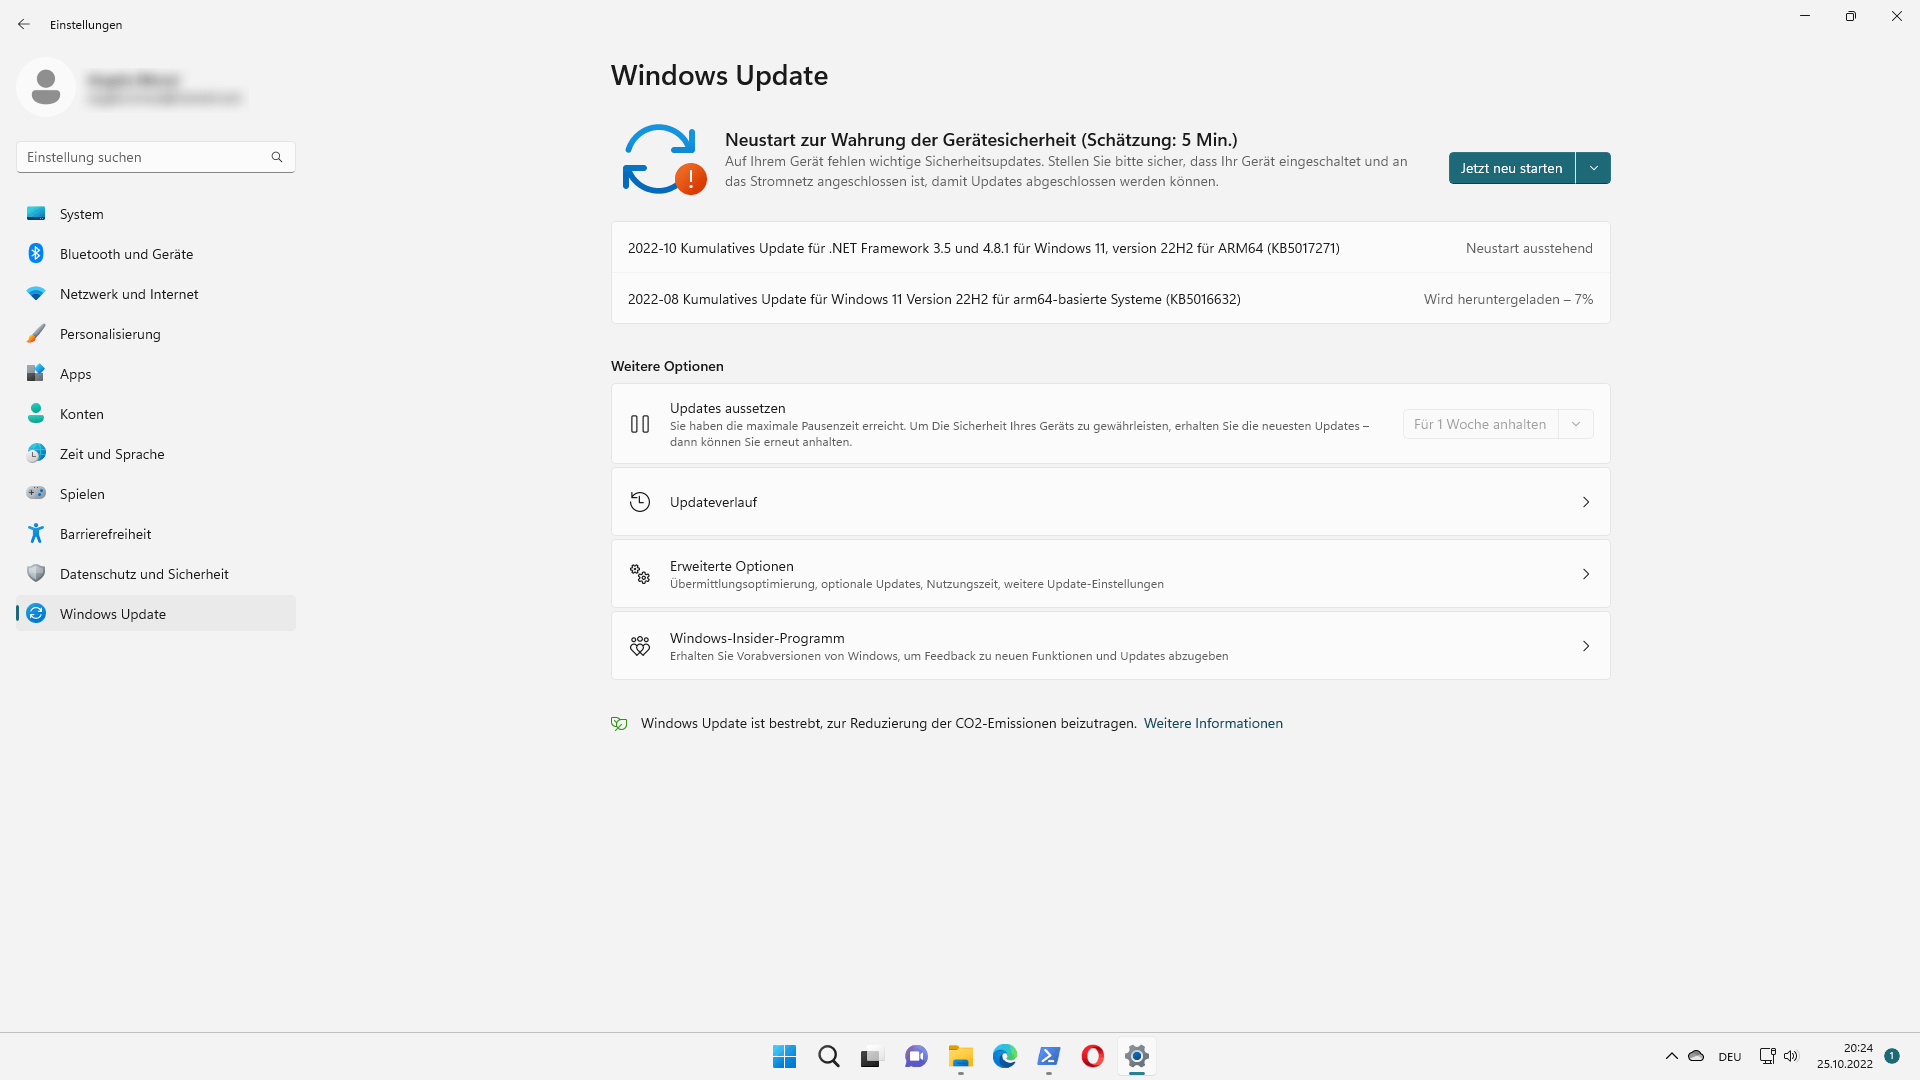Click the Konten person icon
1920x1080 pixels.
coord(36,413)
